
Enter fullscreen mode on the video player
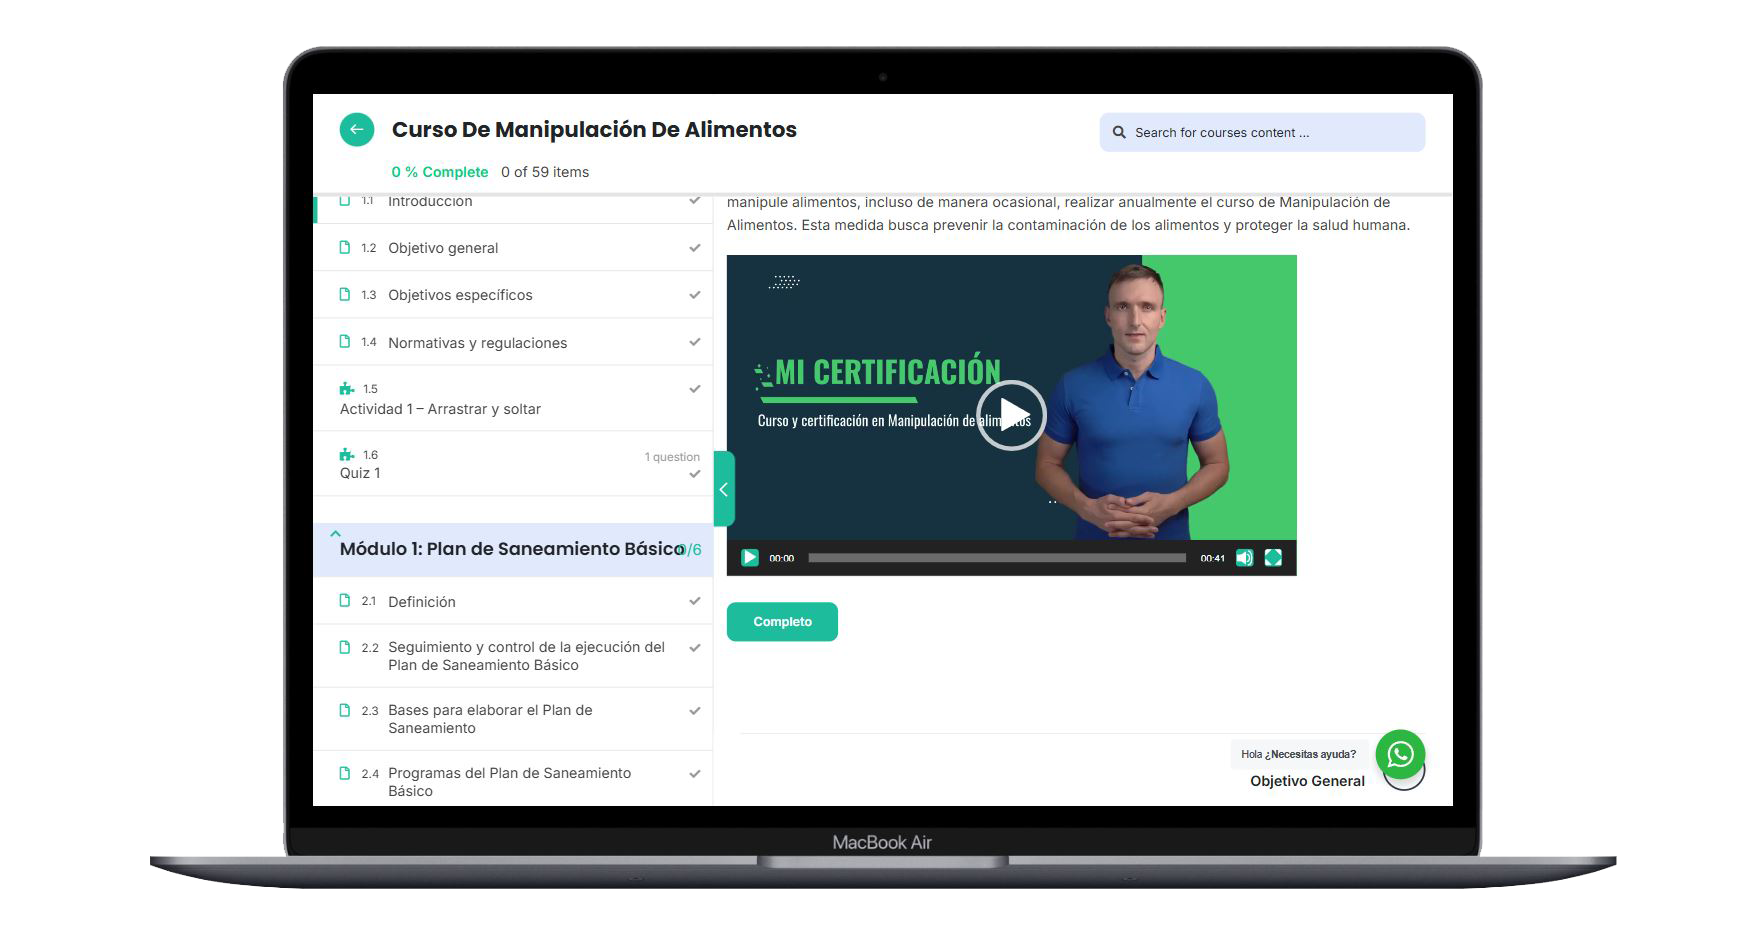pos(1273,558)
